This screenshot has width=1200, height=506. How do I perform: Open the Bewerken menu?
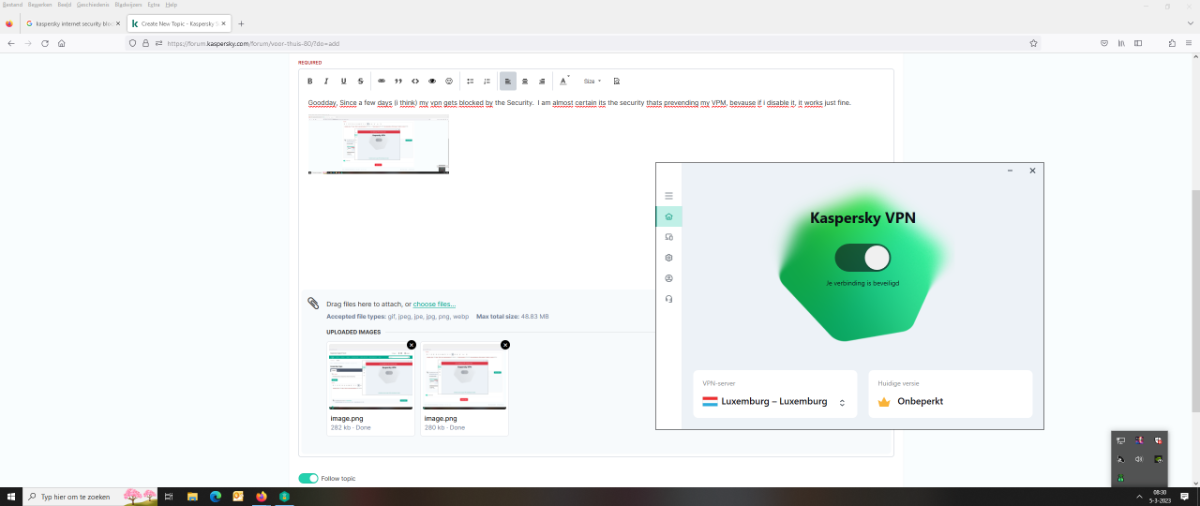point(40,4)
